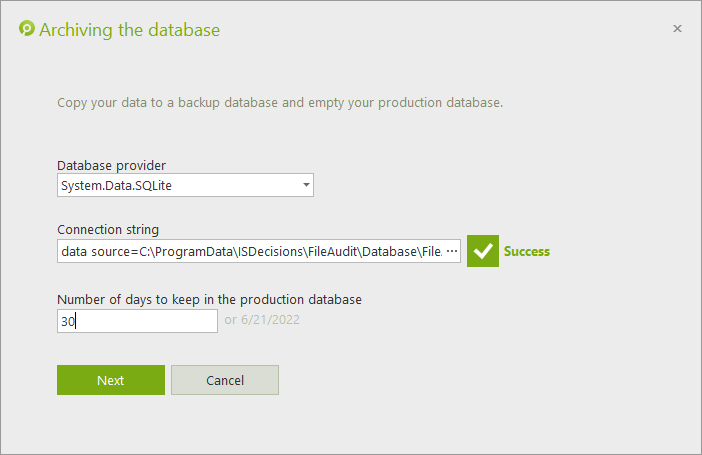This screenshot has width=702, height=455.
Task: Click the 'Number of days to keep' label
Action: click(x=209, y=299)
